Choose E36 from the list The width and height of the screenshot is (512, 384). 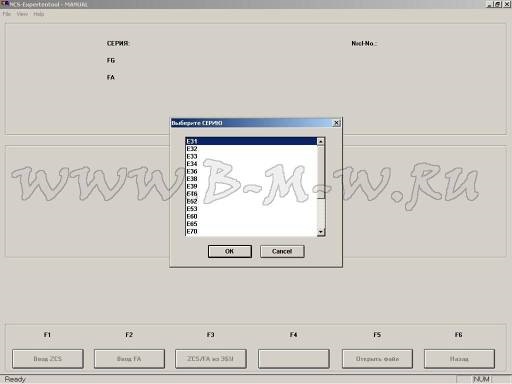(251, 171)
